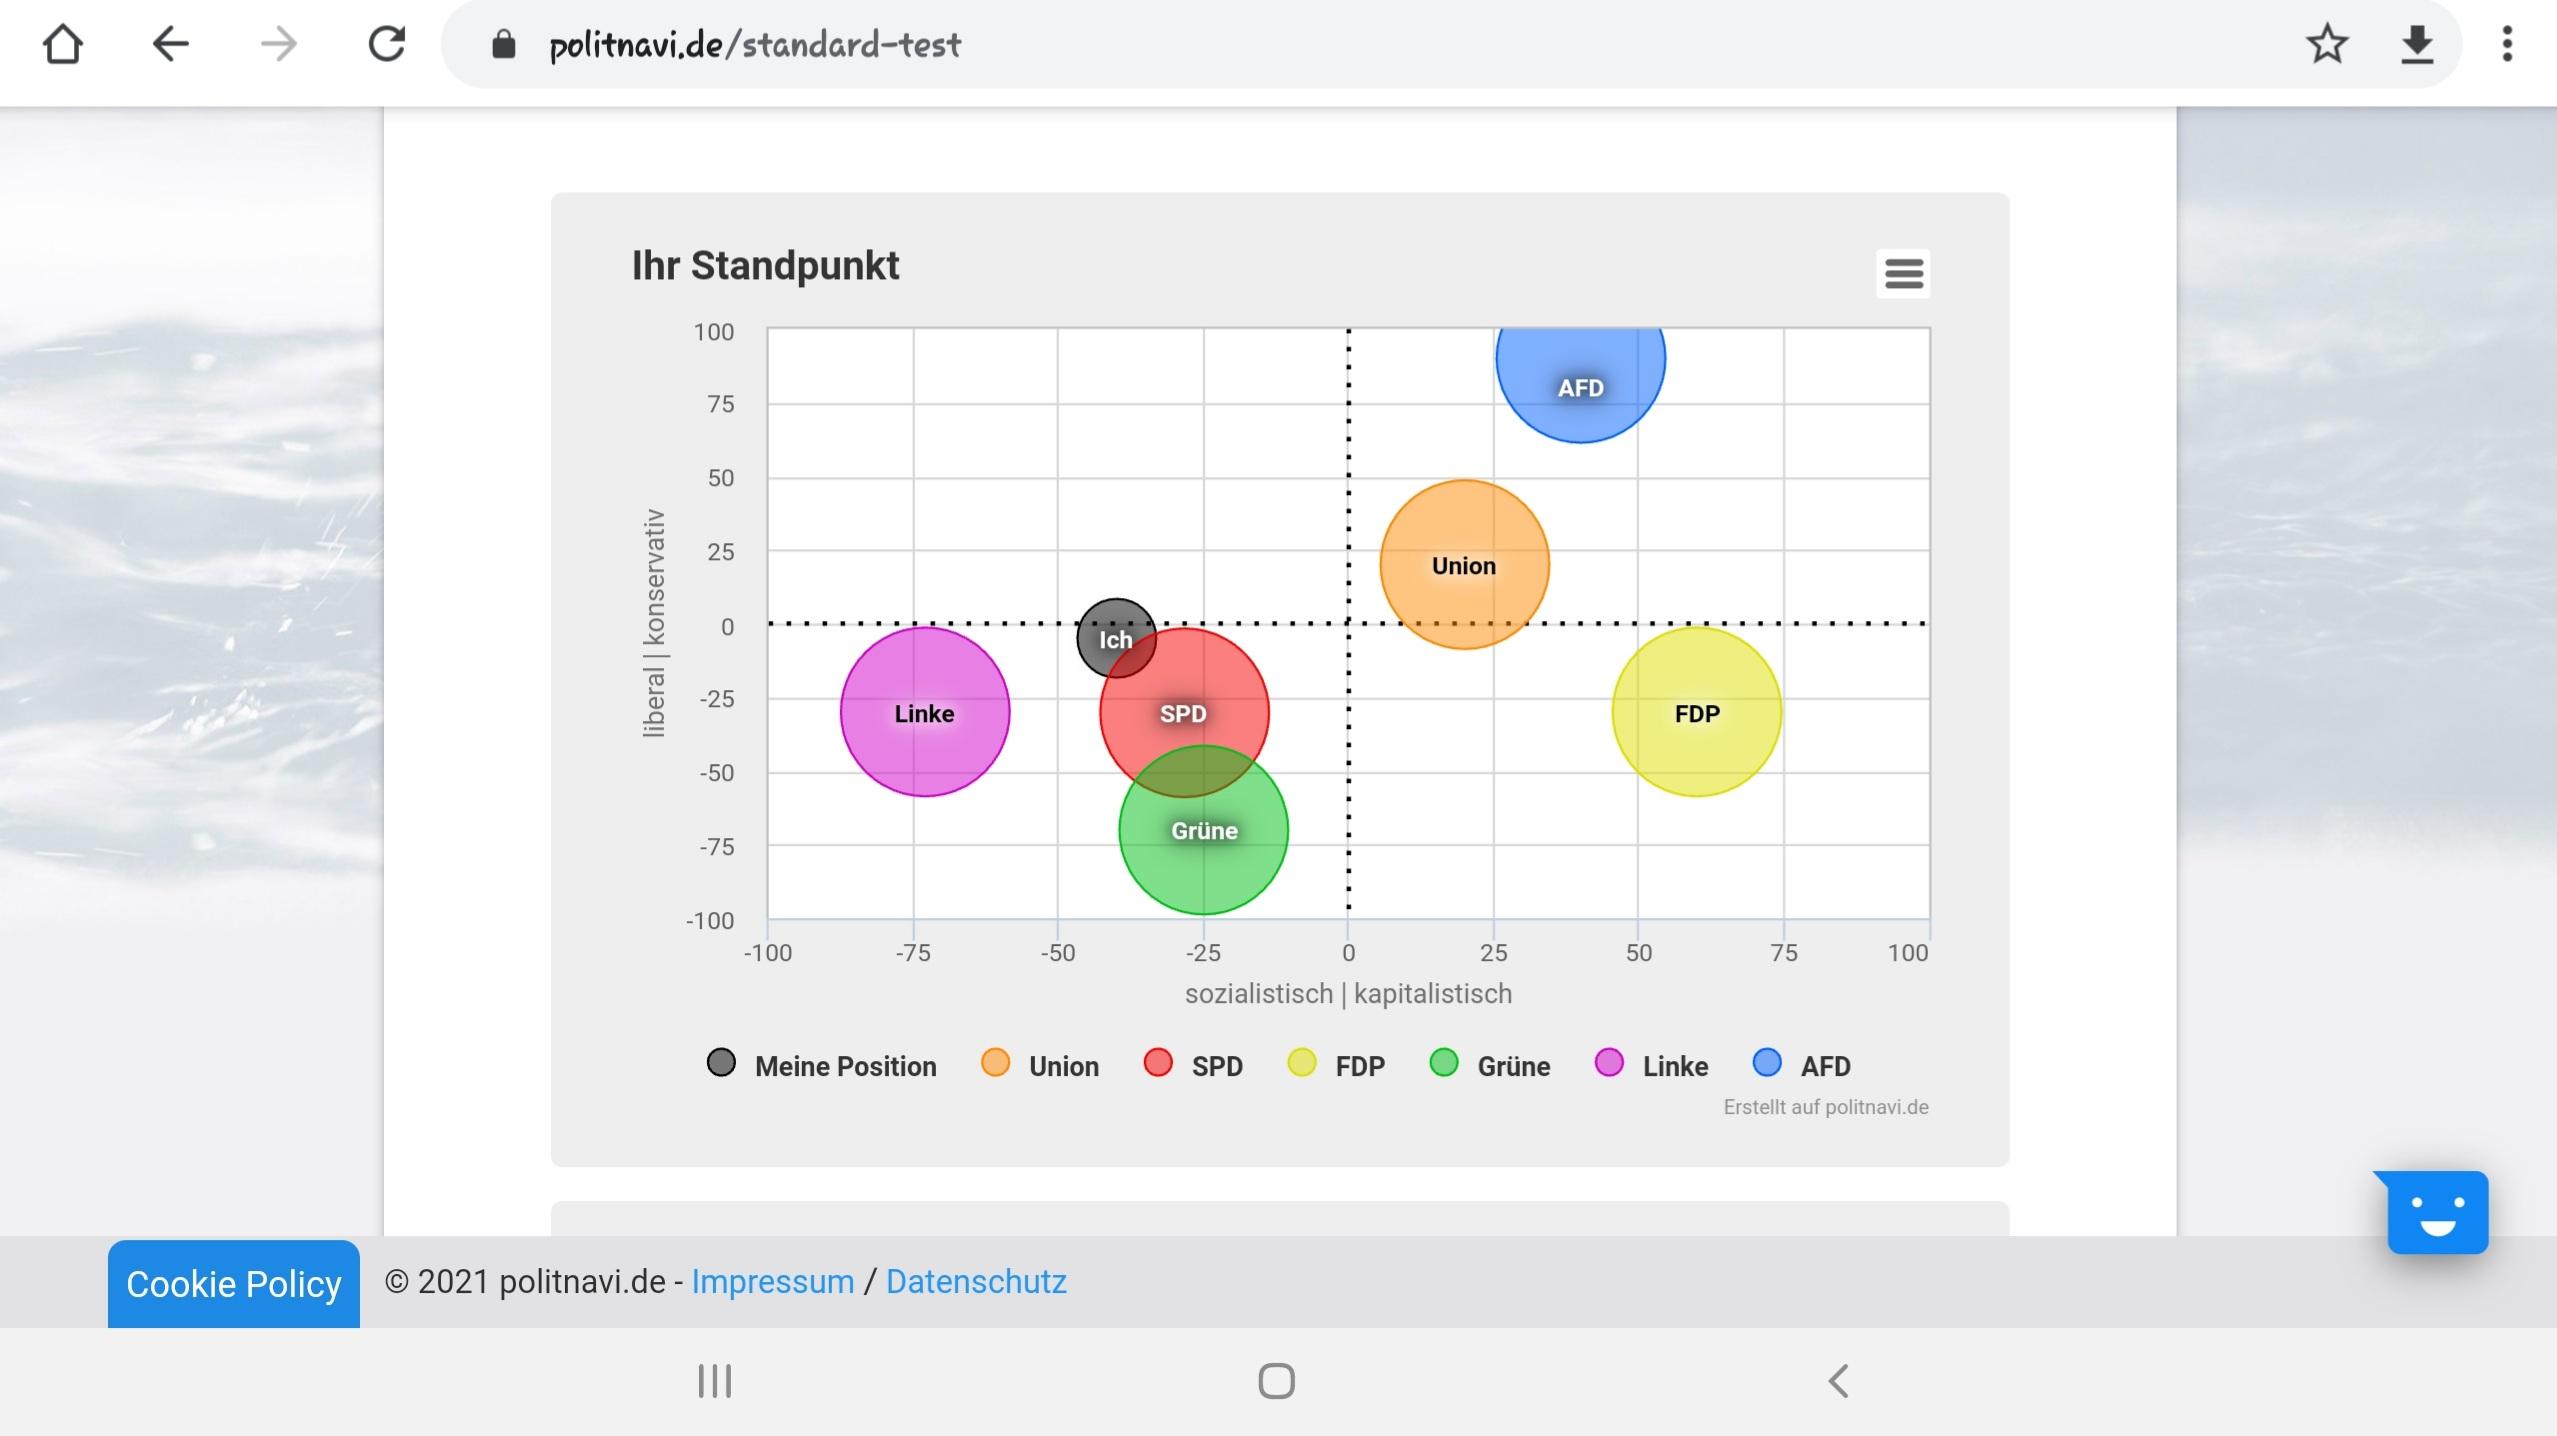Toggle AFD series in the legend
The width and height of the screenshot is (2557, 1436).
pyautogui.click(x=1802, y=1065)
